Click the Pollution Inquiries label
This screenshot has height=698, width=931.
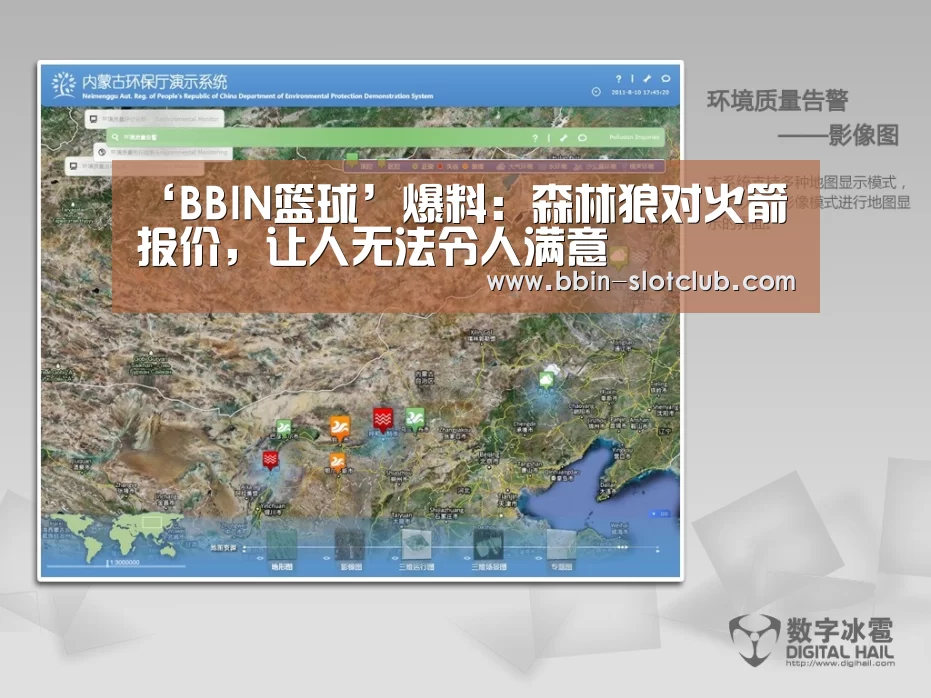(634, 137)
